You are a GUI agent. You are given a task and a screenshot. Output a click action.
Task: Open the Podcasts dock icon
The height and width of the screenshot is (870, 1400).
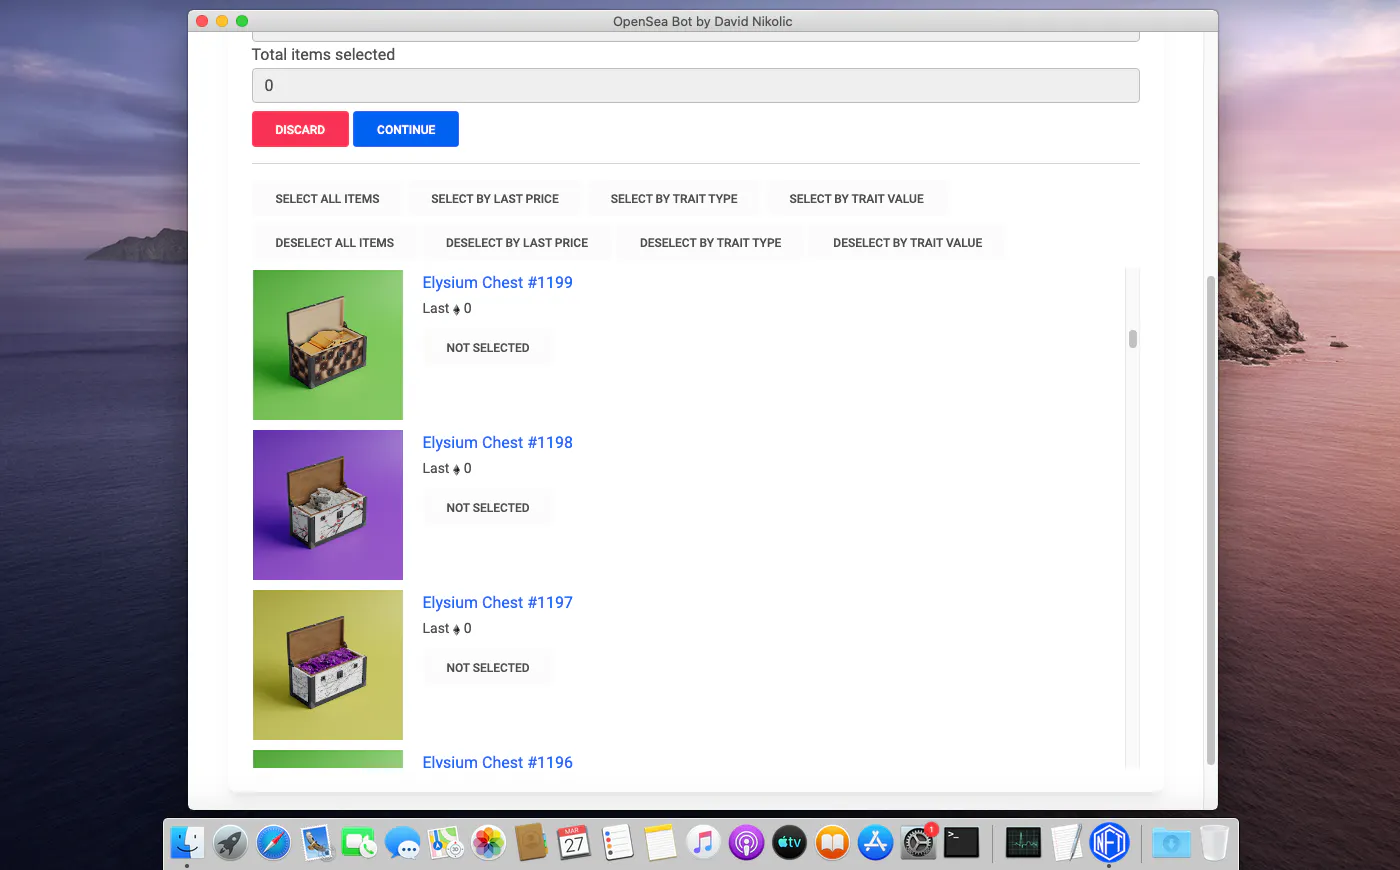pos(746,843)
